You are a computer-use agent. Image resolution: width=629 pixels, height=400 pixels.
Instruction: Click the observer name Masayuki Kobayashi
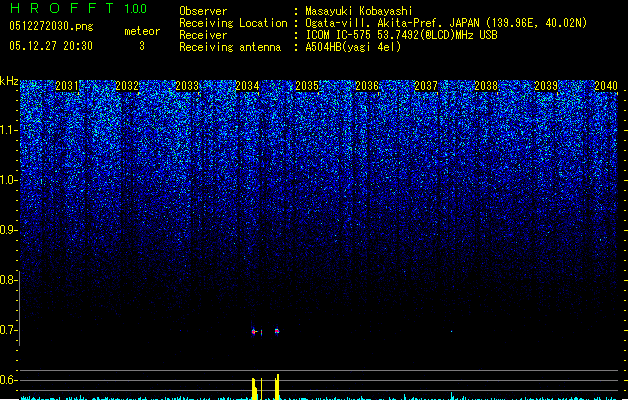click(359, 11)
